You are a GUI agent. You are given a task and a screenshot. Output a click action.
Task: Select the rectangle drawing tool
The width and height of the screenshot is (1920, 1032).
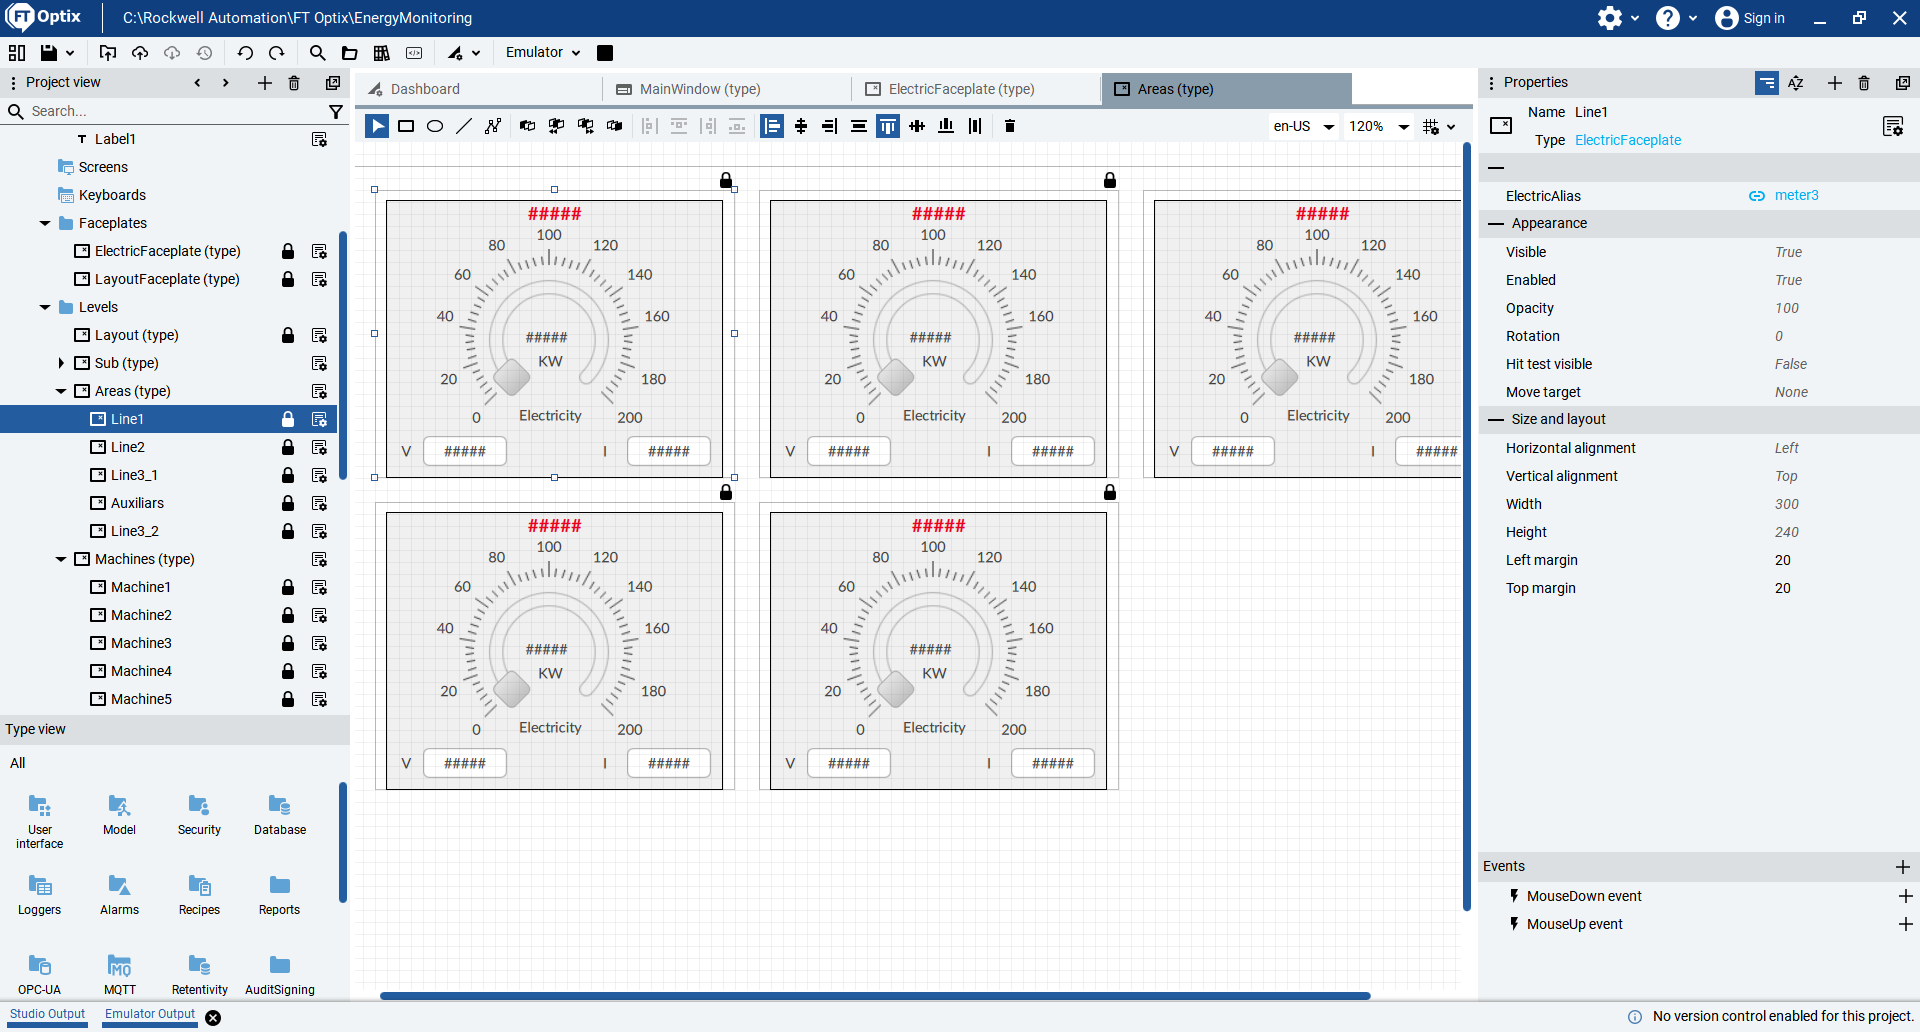click(406, 126)
